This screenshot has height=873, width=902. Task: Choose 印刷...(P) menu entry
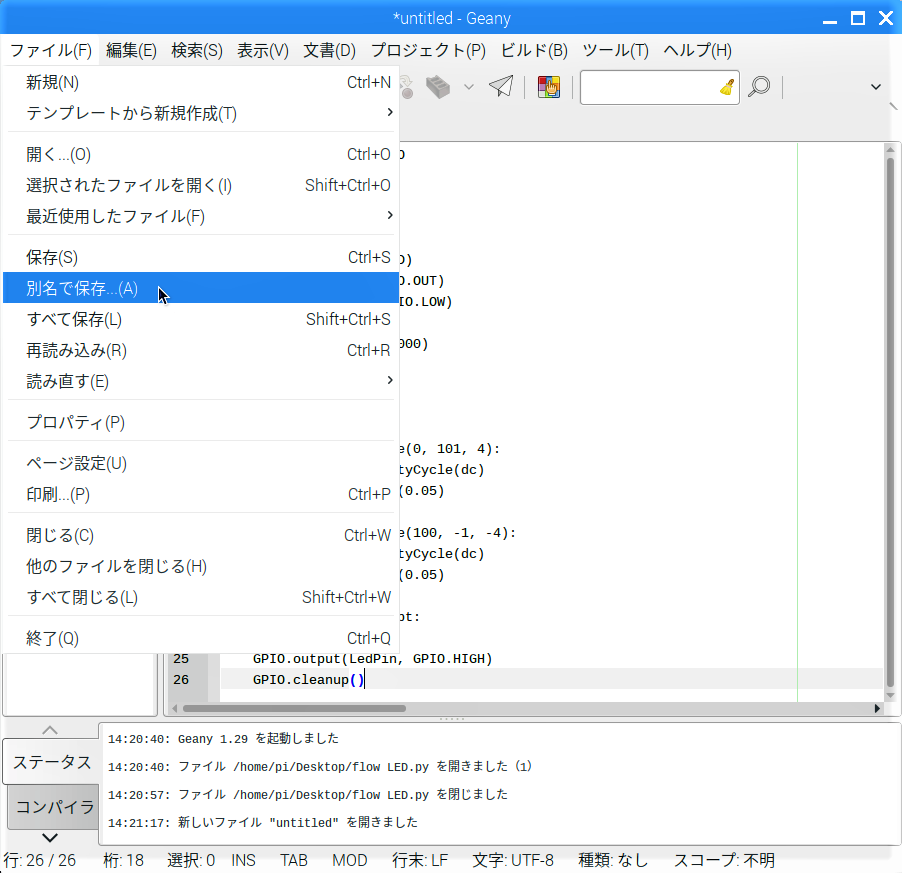click(201, 494)
